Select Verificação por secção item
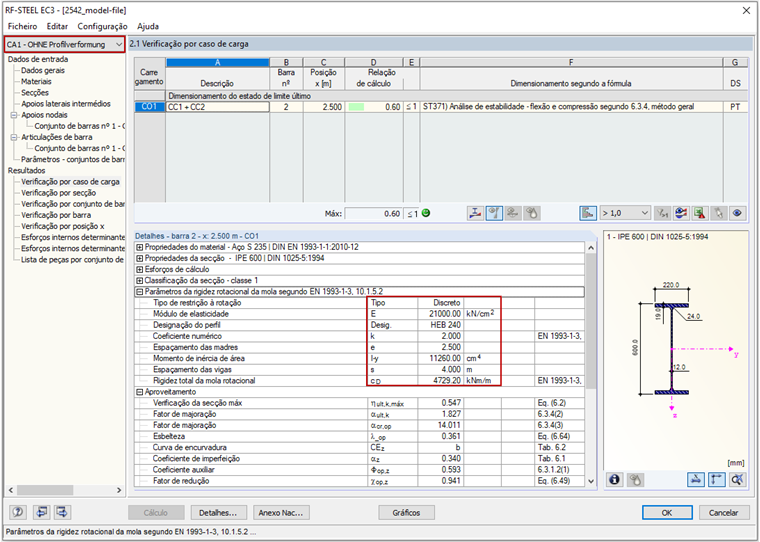Image resolution: width=760 pixels, height=542 pixels. (58, 193)
